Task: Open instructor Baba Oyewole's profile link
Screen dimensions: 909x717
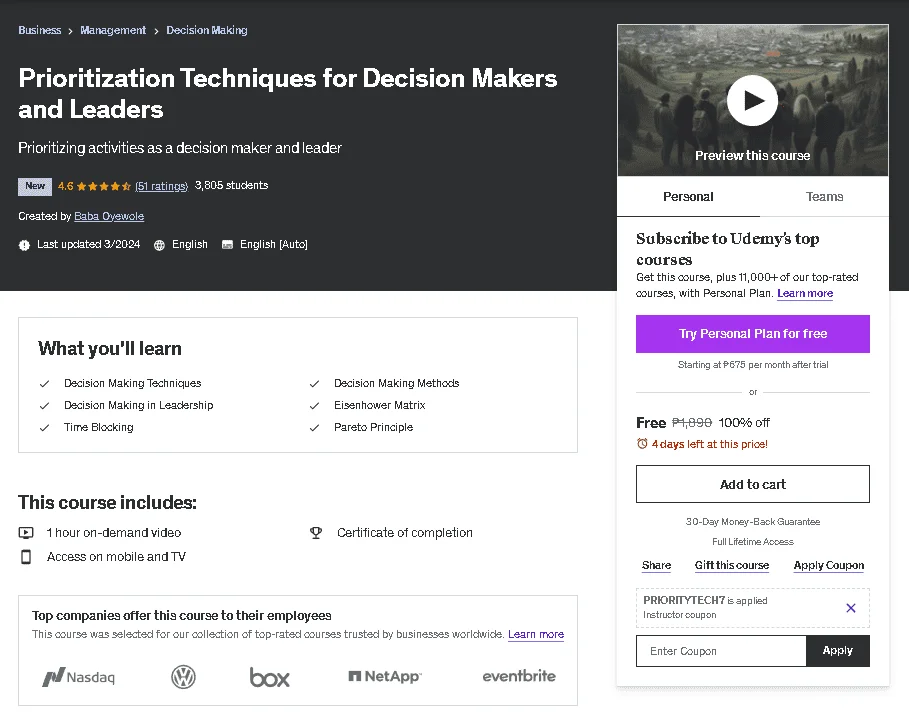Action: pos(109,216)
